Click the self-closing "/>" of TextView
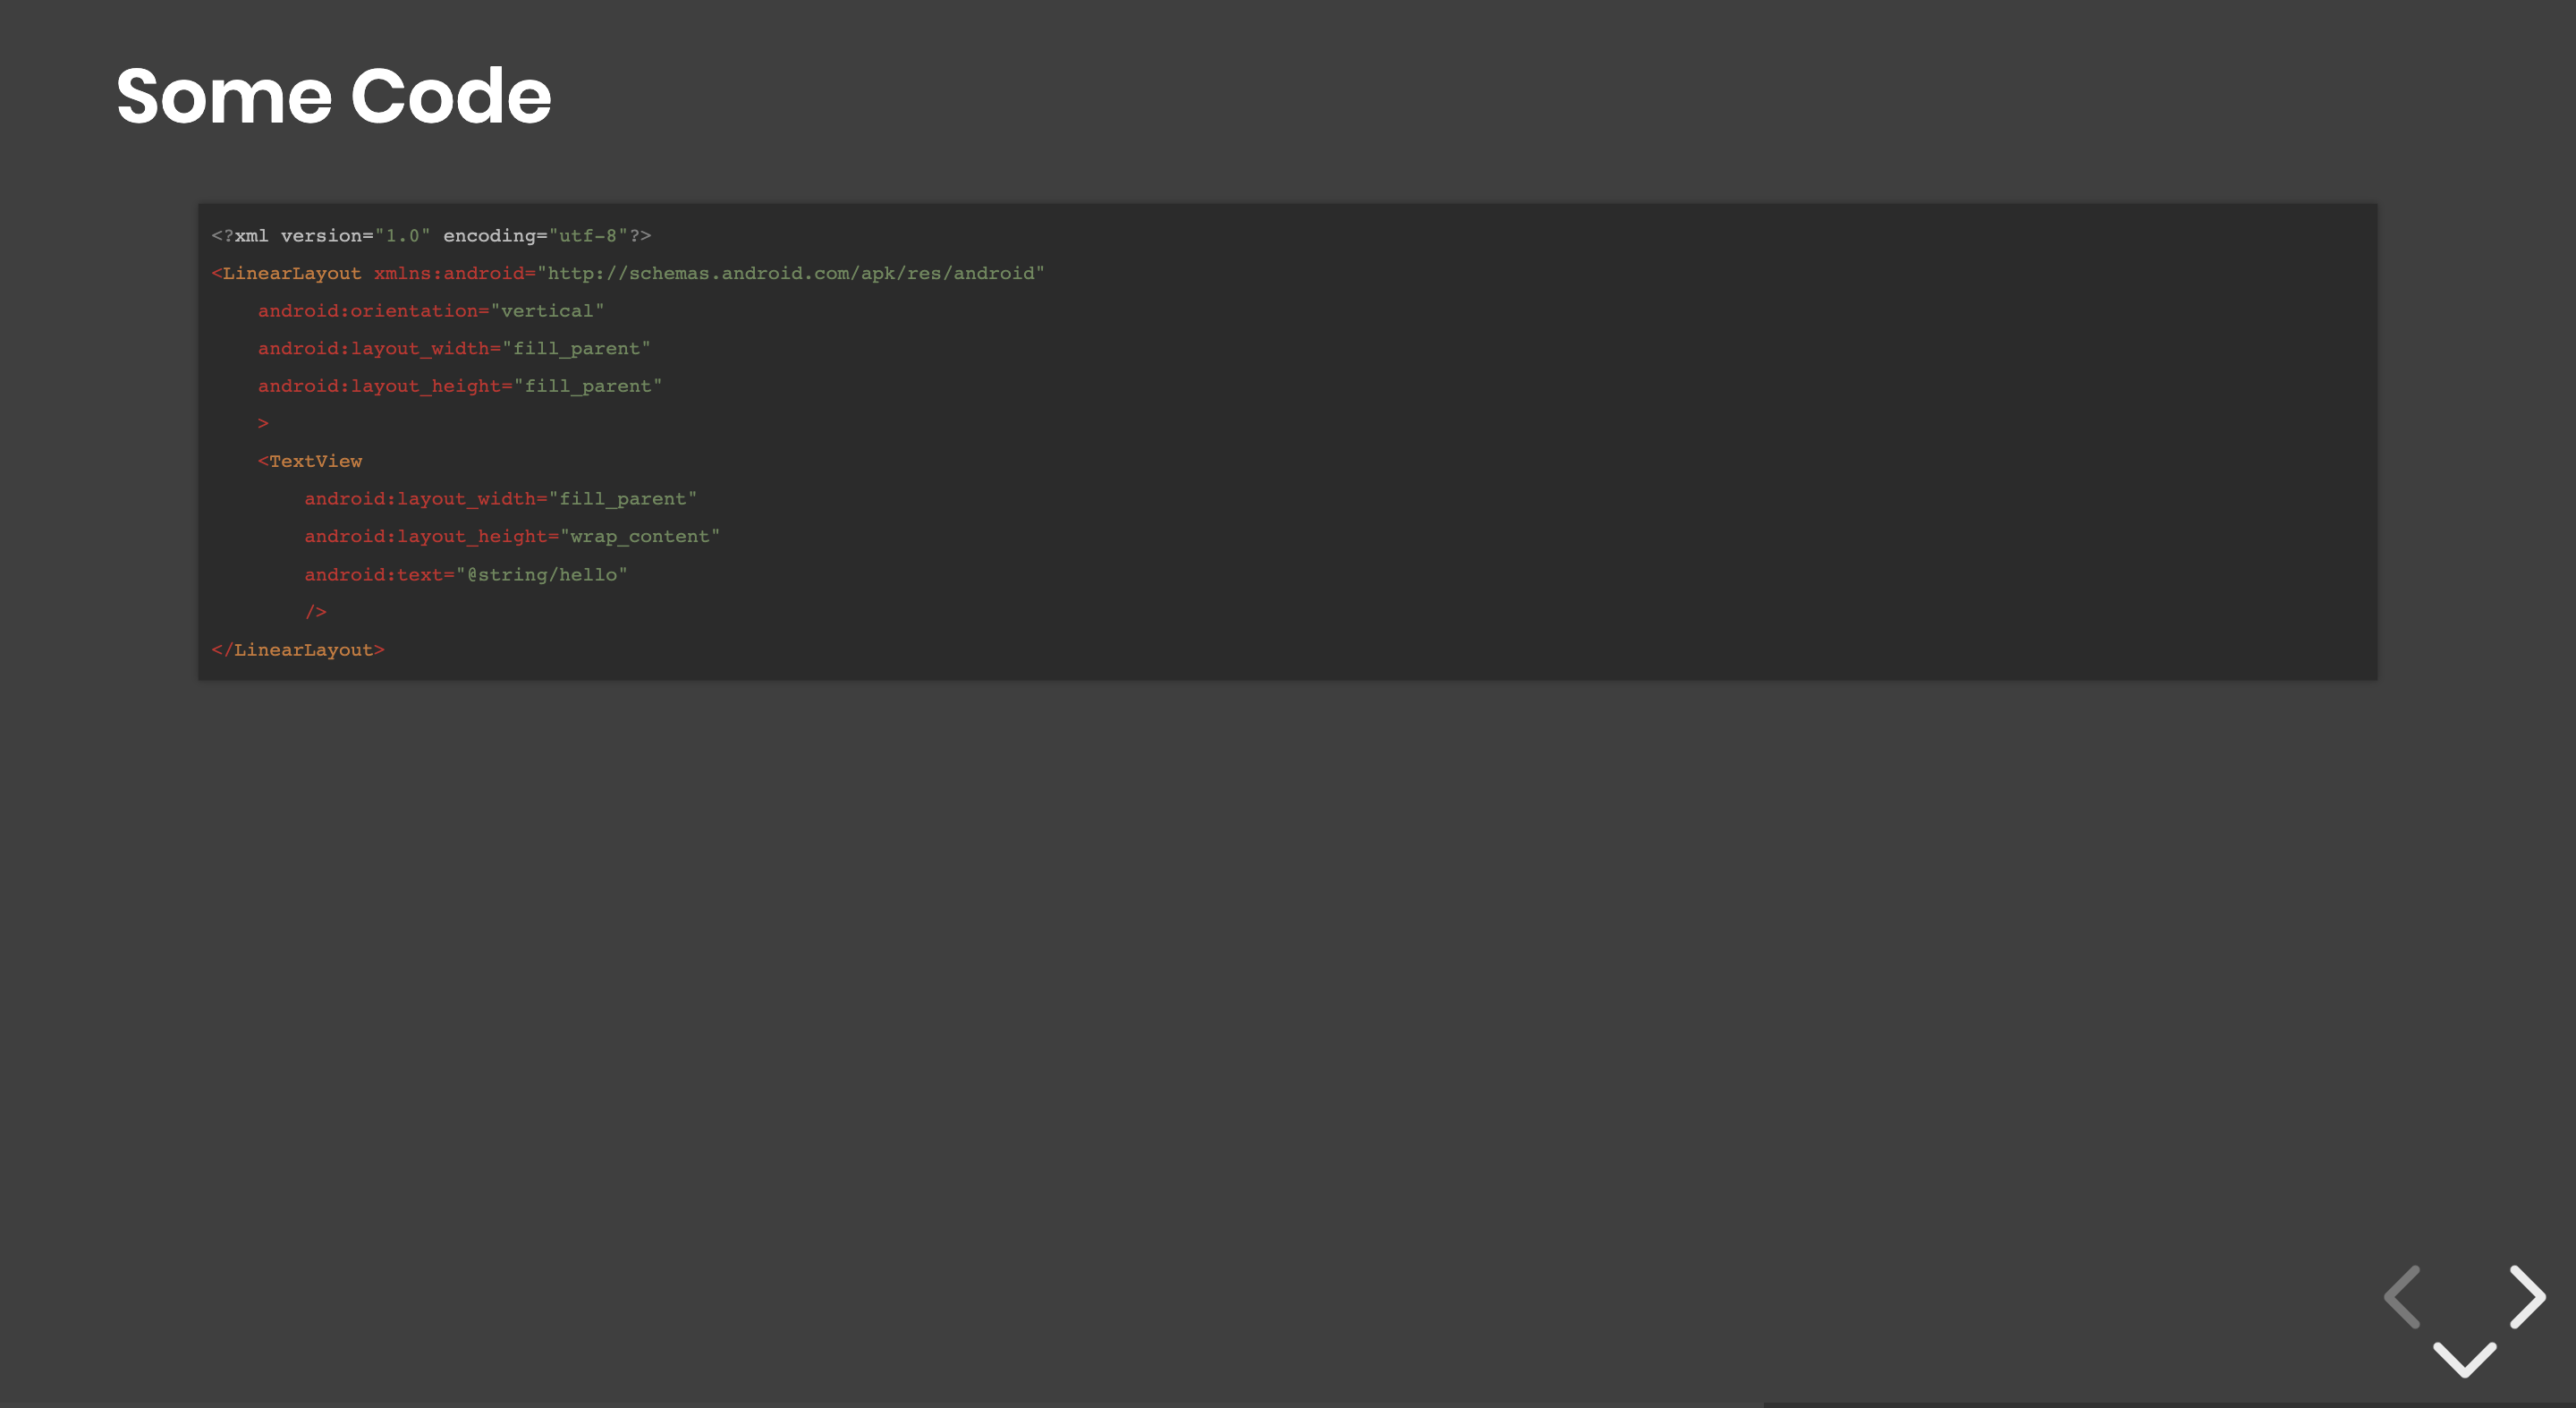2576x1408 pixels. [316, 612]
